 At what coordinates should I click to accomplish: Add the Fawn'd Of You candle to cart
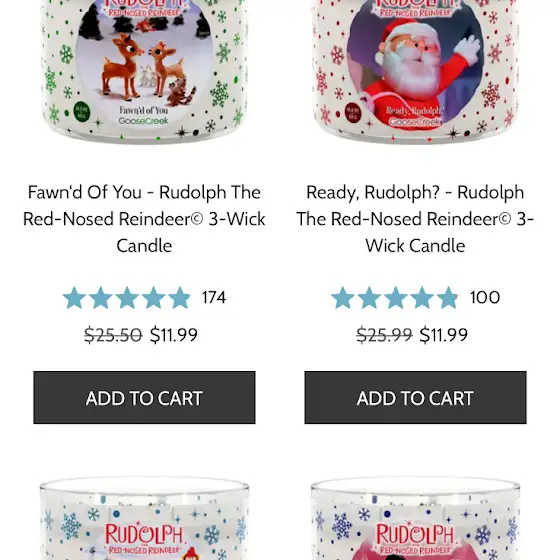[x=144, y=398]
